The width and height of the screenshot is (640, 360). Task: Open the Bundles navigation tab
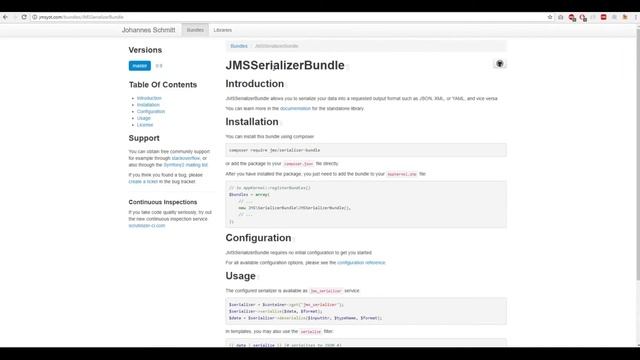(195, 30)
